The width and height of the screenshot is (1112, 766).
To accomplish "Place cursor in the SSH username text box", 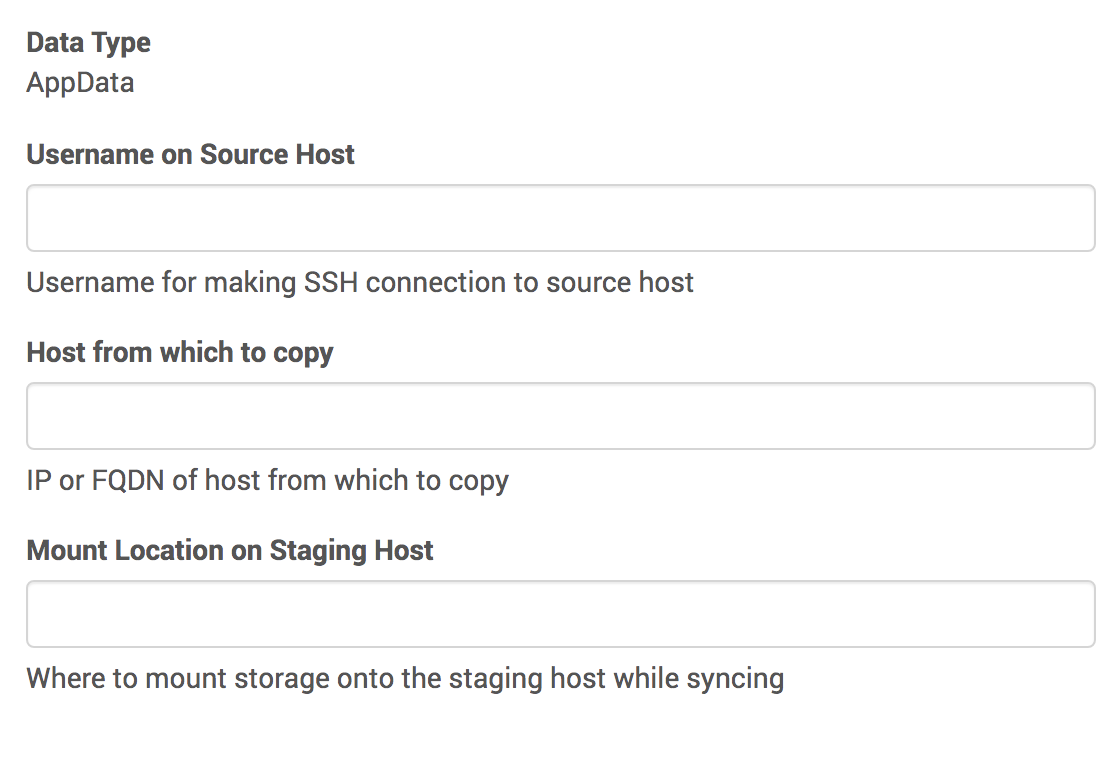I will [560, 218].
